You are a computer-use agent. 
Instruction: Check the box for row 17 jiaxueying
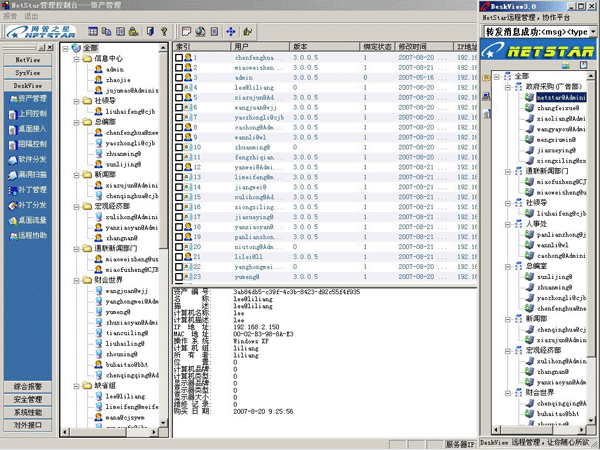(x=179, y=217)
